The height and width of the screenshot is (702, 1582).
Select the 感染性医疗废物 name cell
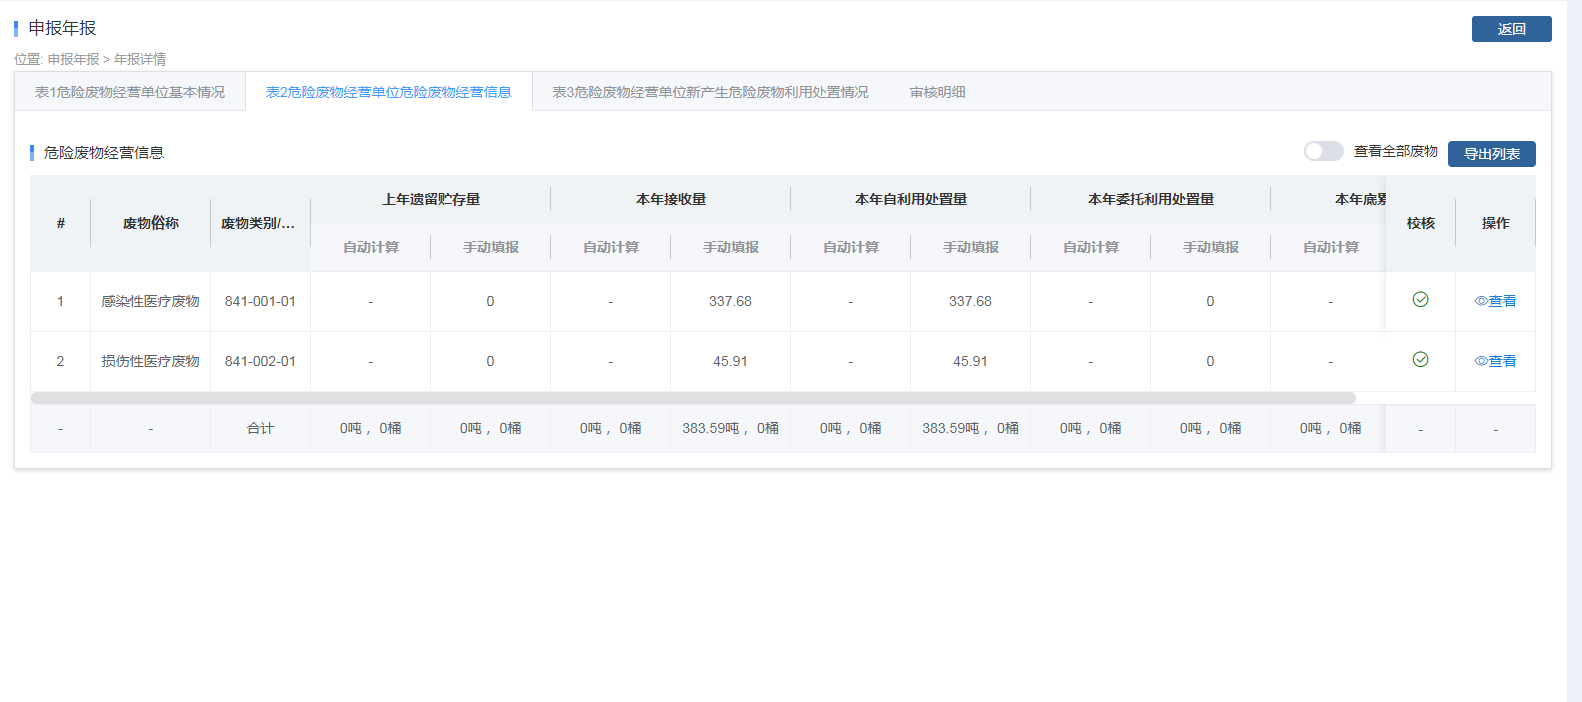pyautogui.click(x=150, y=301)
